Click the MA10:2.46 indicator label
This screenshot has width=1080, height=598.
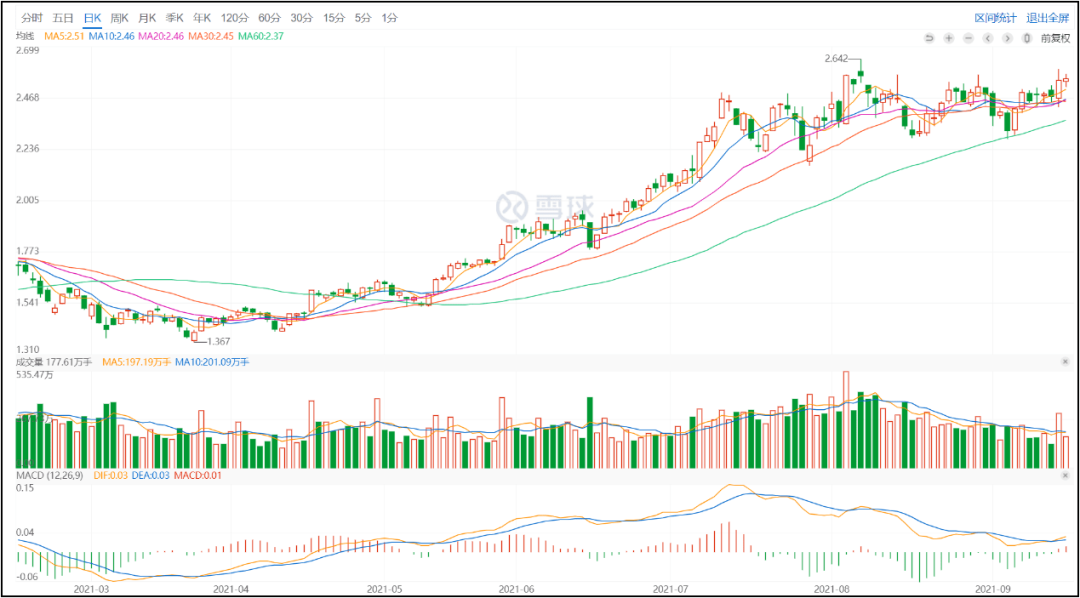click(x=113, y=36)
